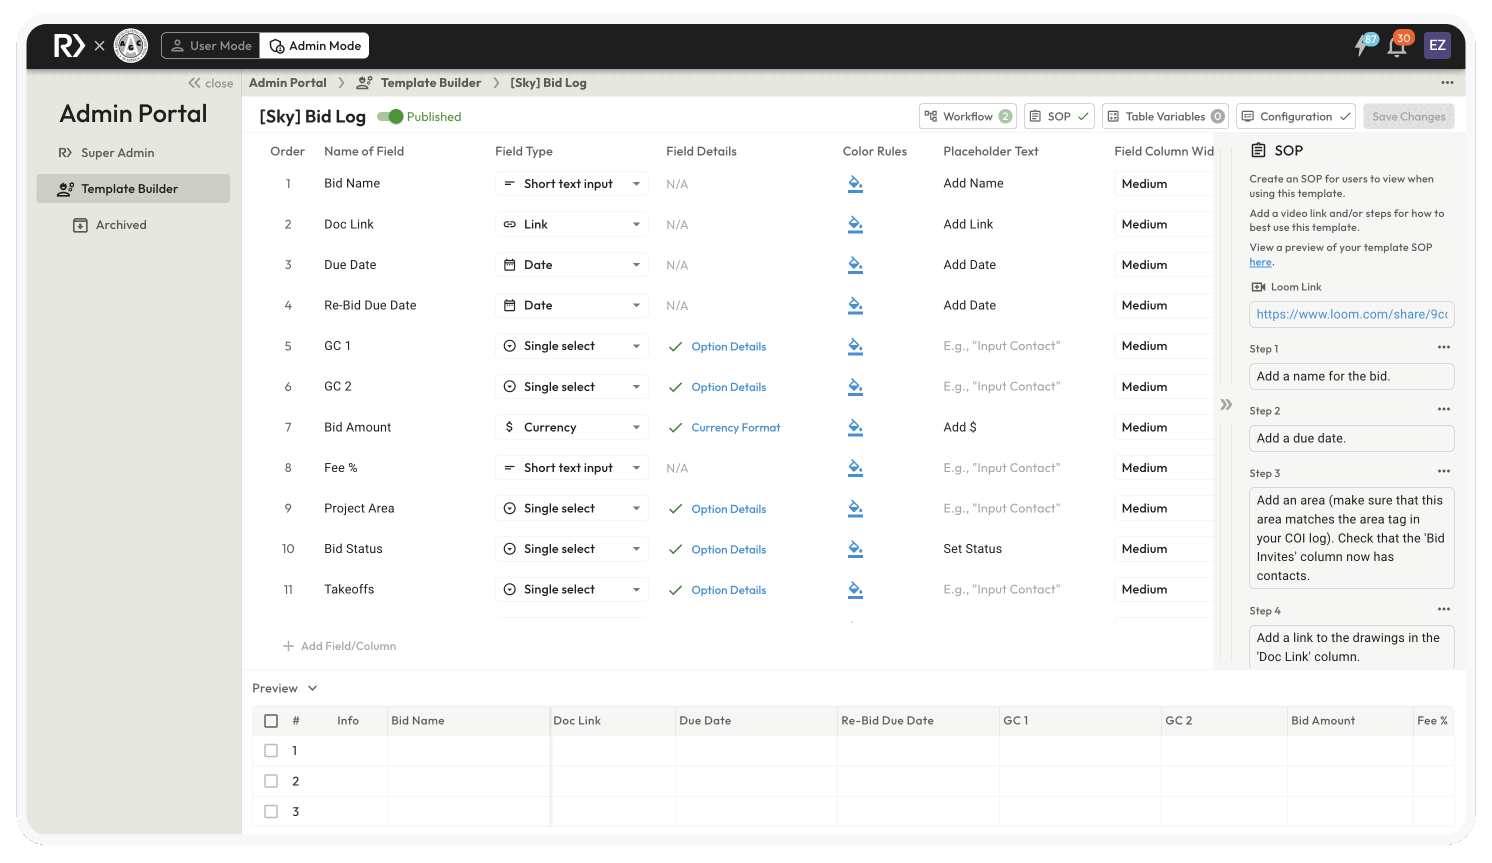This screenshot has height=863, width=1492.
Task: Open Option Details for GC 1
Action: [728, 347]
